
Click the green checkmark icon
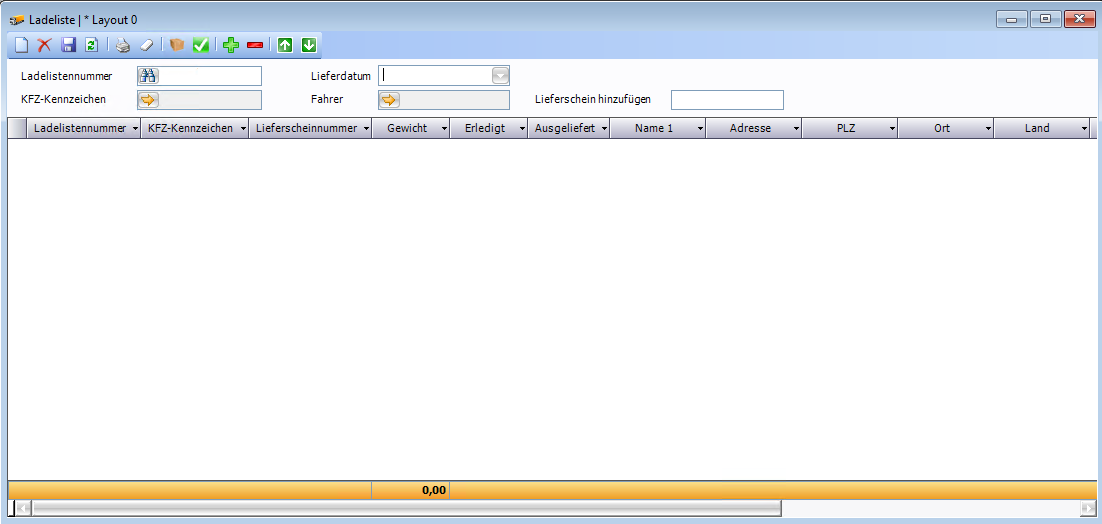pos(201,45)
